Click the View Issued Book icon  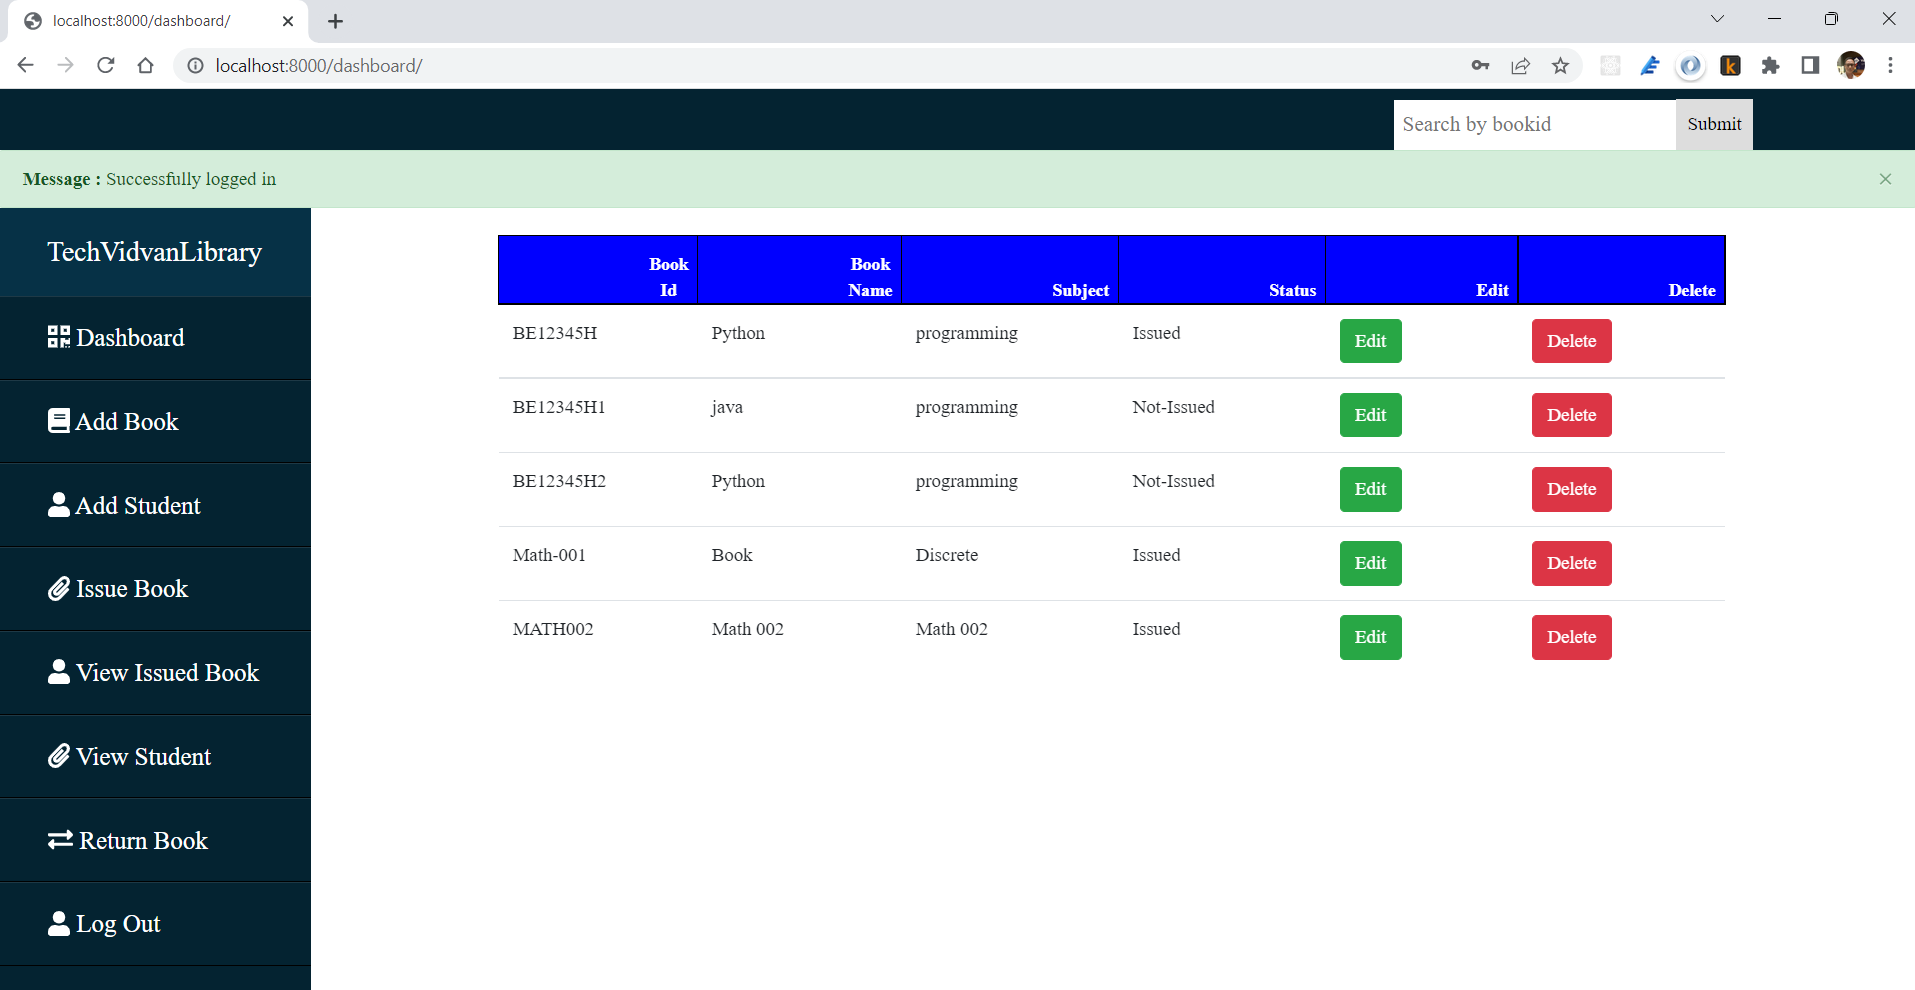point(57,671)
